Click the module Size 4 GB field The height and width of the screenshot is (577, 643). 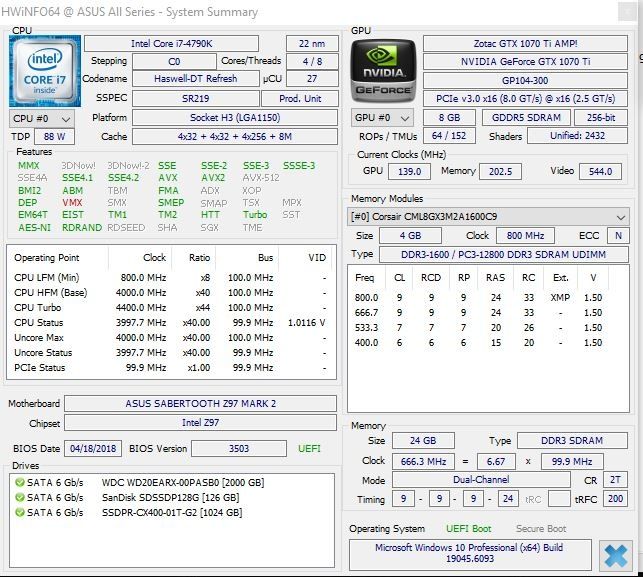(x=410, y=236)
